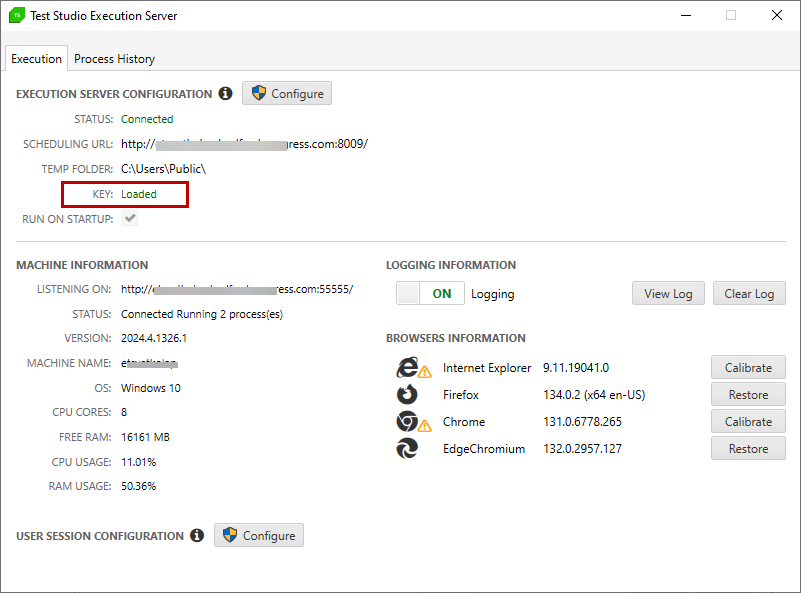Select Chrome version 131.0.6778.265
The height and width of the screenshot is (593, 801).
coord(582,422)
